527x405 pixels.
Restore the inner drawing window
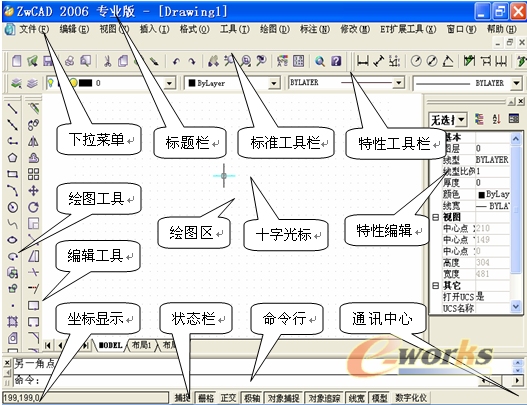510,43
